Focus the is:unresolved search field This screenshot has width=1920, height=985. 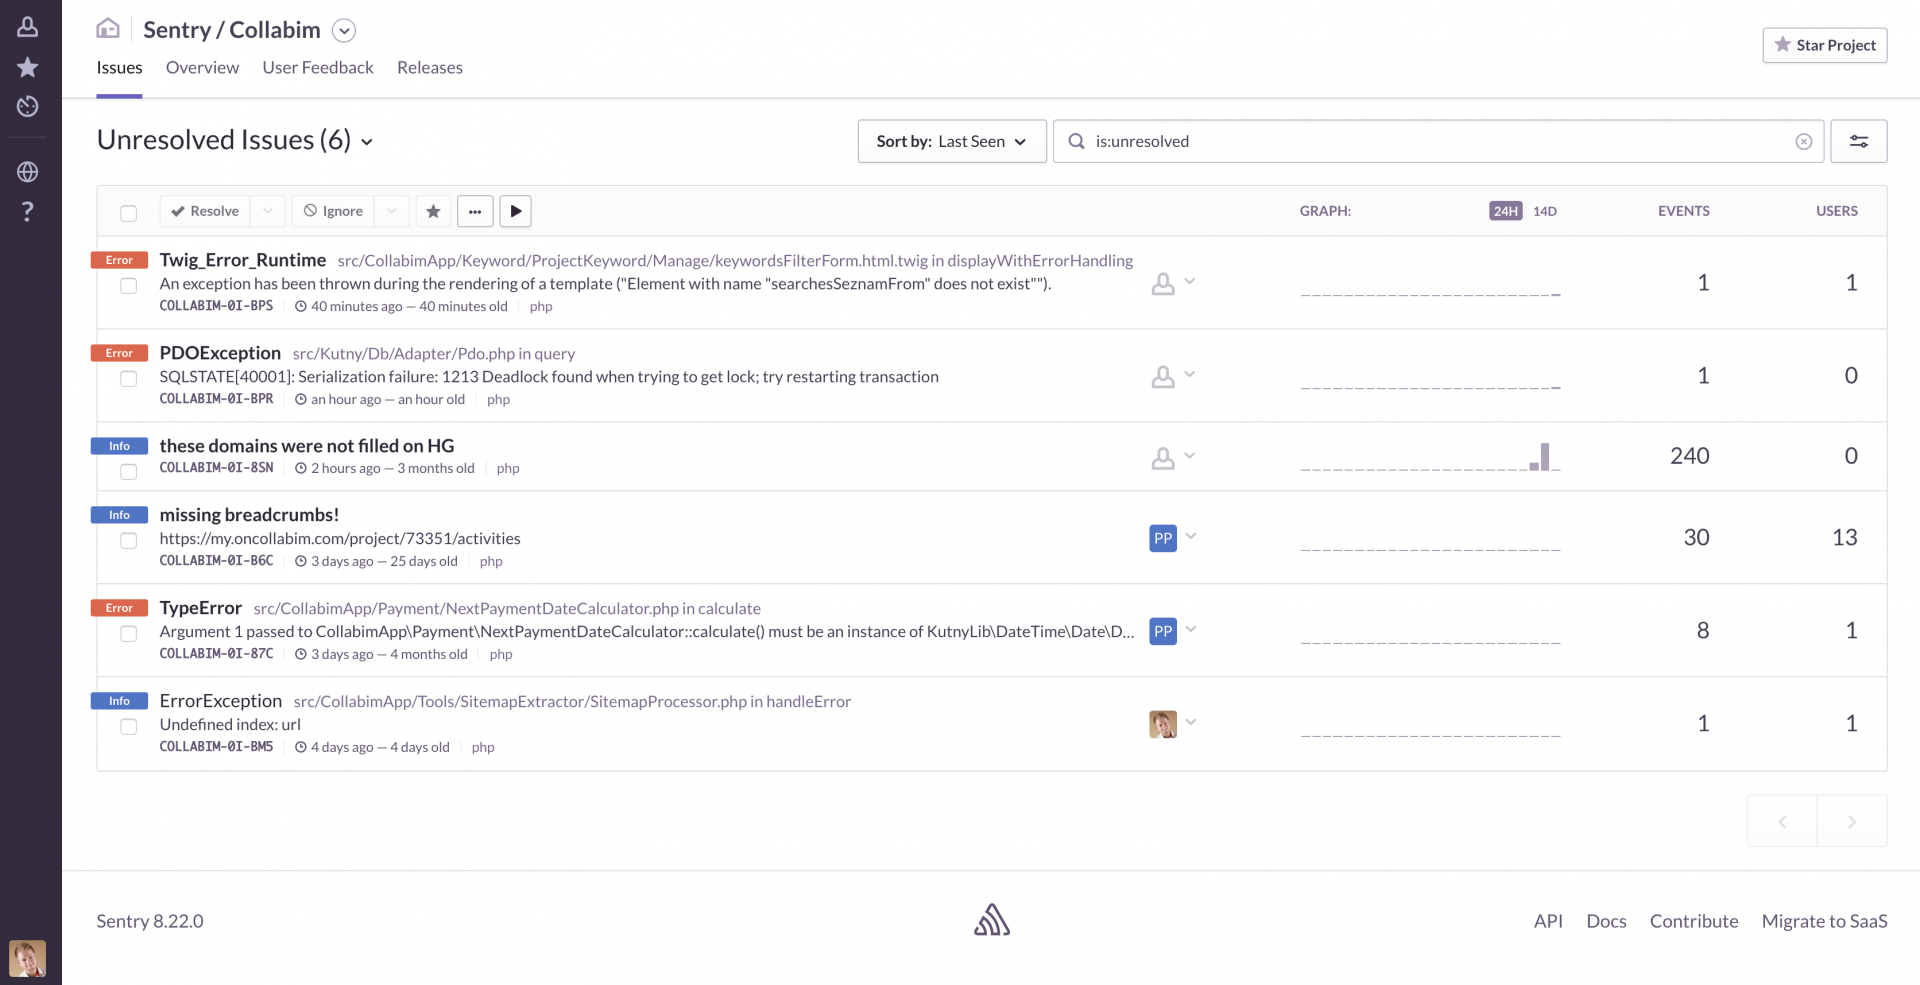[x=1439, y=141]
